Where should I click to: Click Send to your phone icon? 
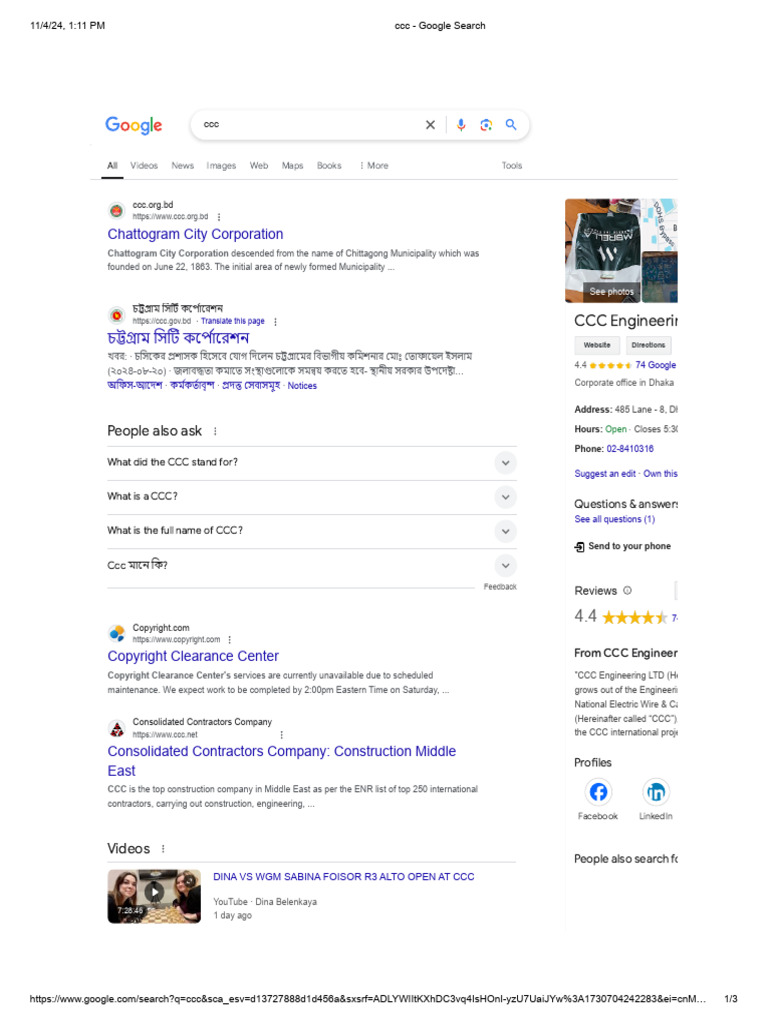point(579,546)
